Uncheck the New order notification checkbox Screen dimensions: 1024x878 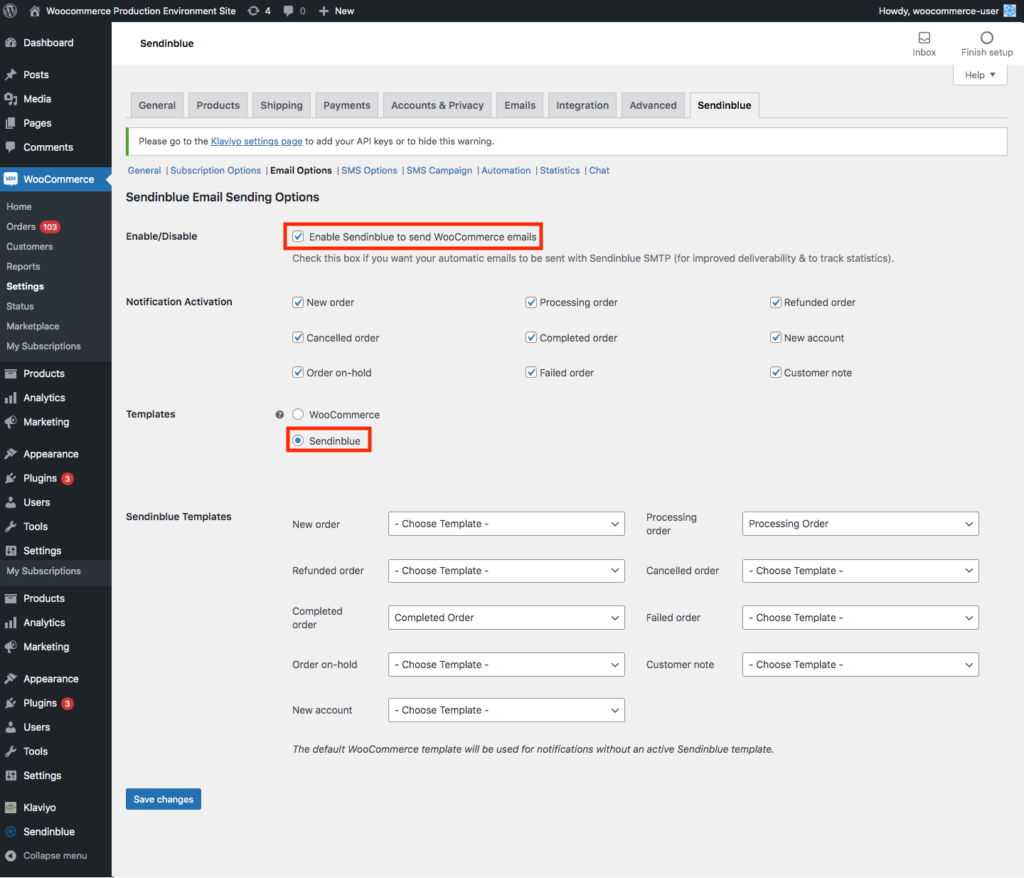tap(298, 302)
